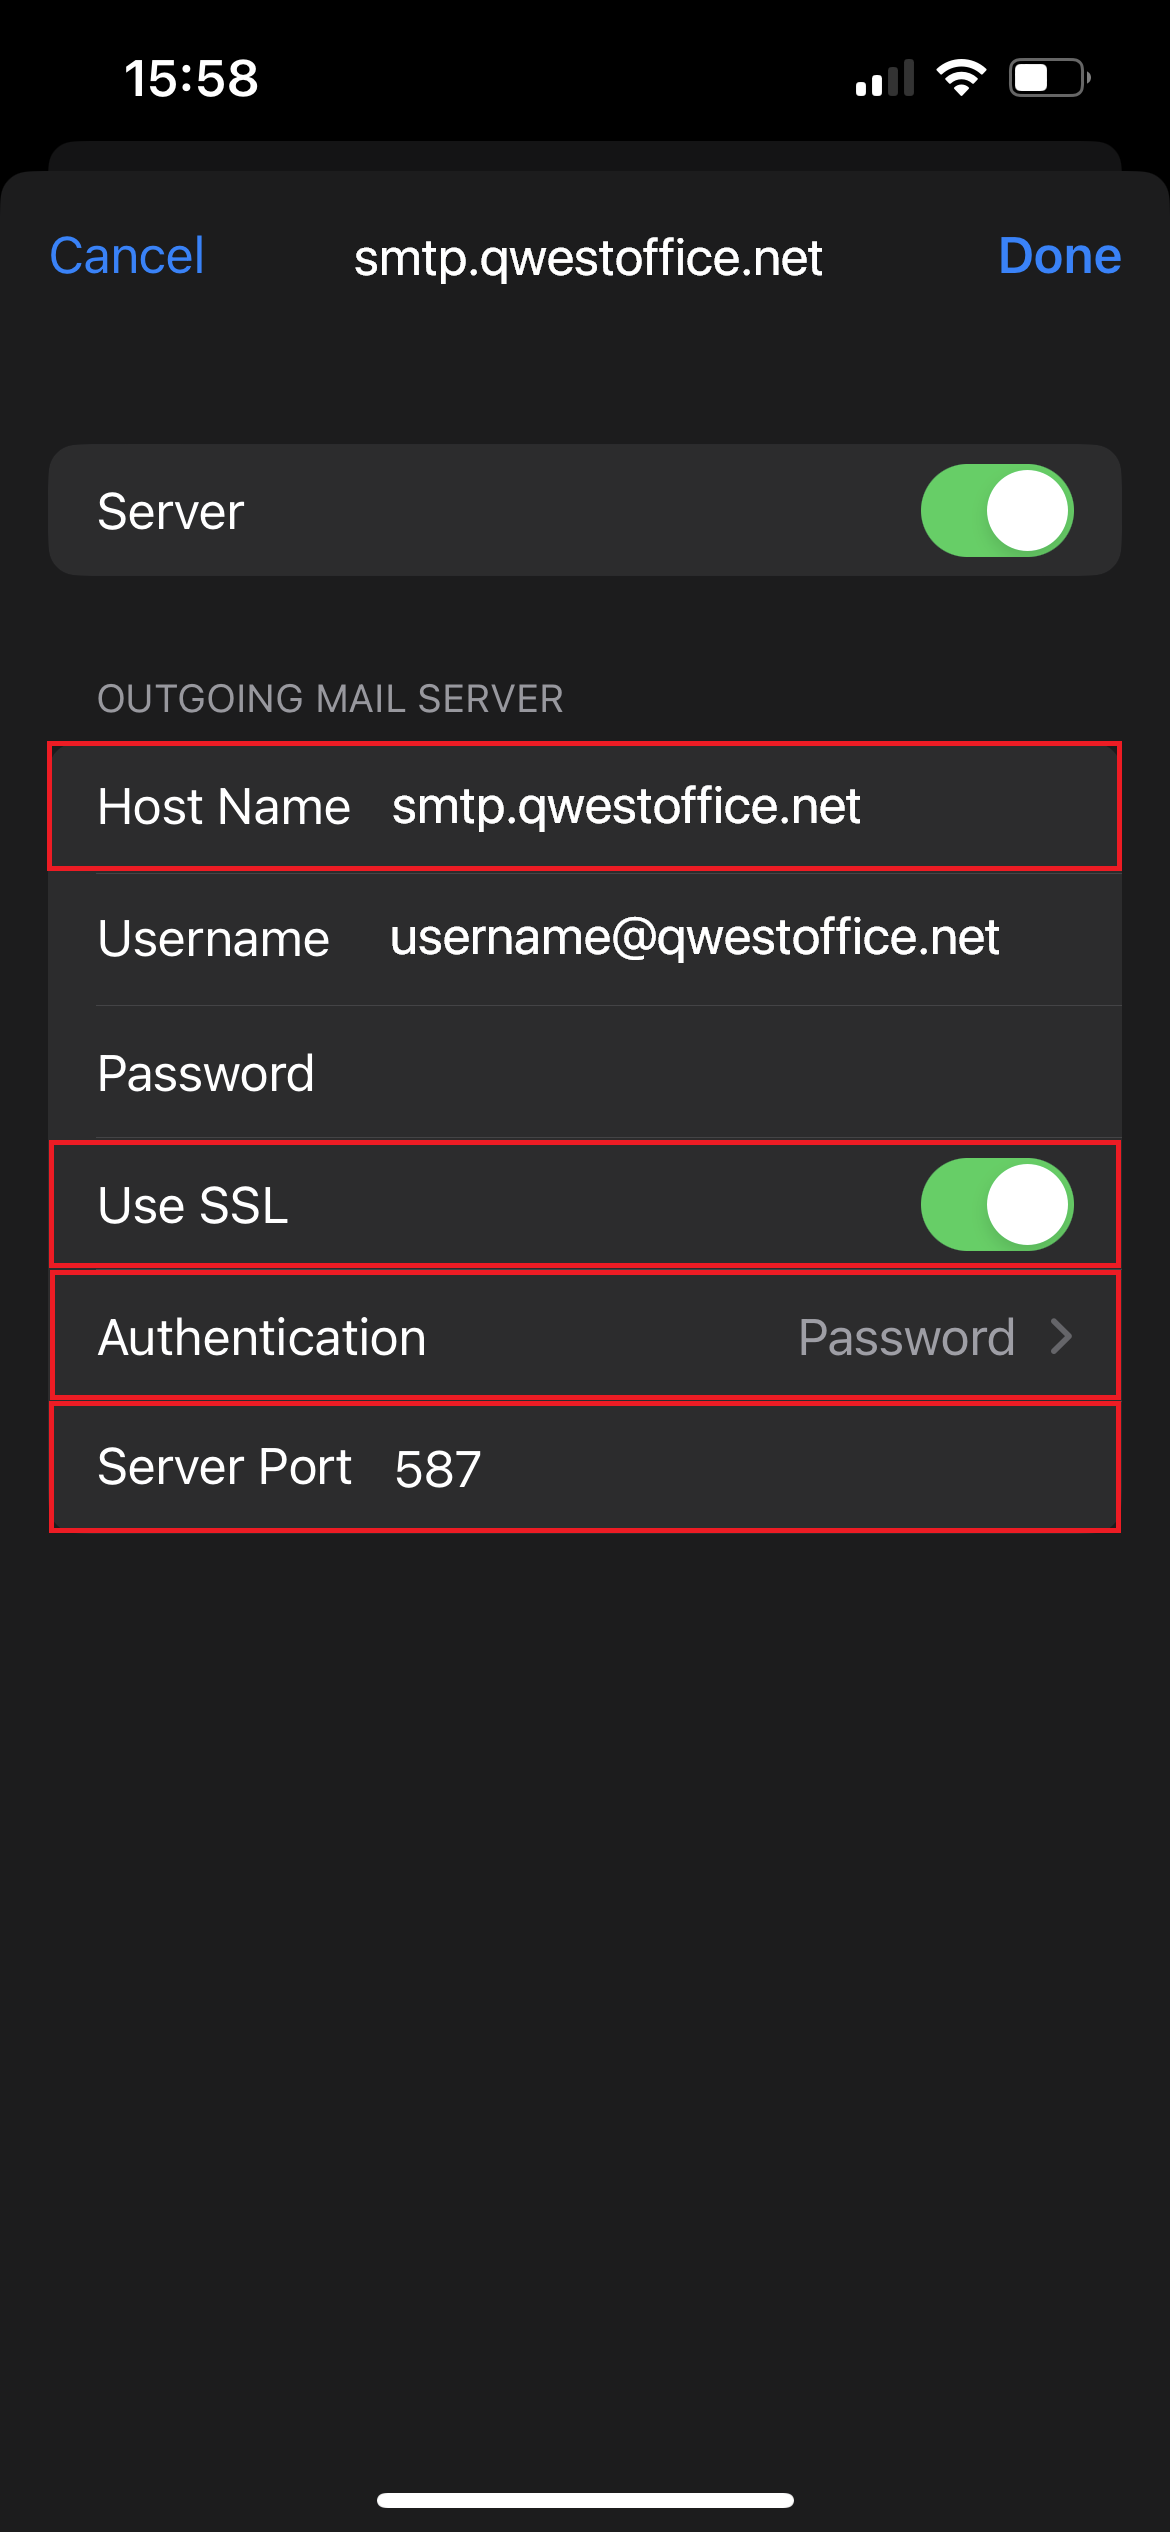Select the Password authentication value
The height and width of the screenshot is (2532, 1170).
(x=906, y=1337)
